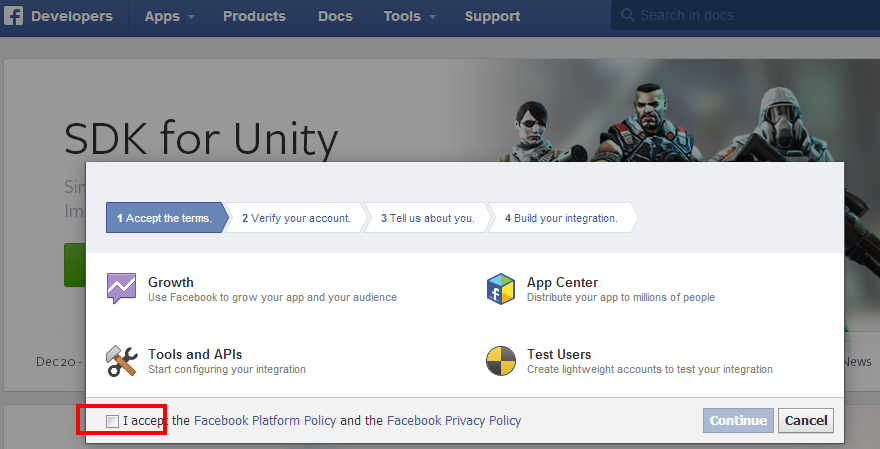The image size is (880, 449).
Task: Select step 1 Accept the terms
Action: click(167, 218)
